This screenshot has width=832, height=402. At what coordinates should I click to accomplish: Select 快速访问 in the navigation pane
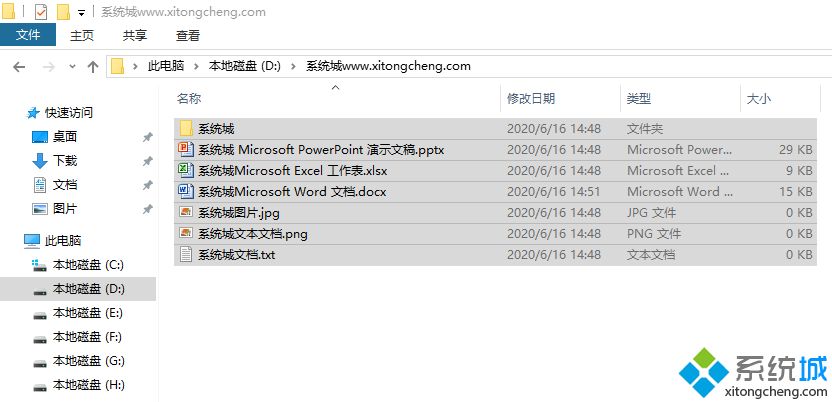coord(68,112)
